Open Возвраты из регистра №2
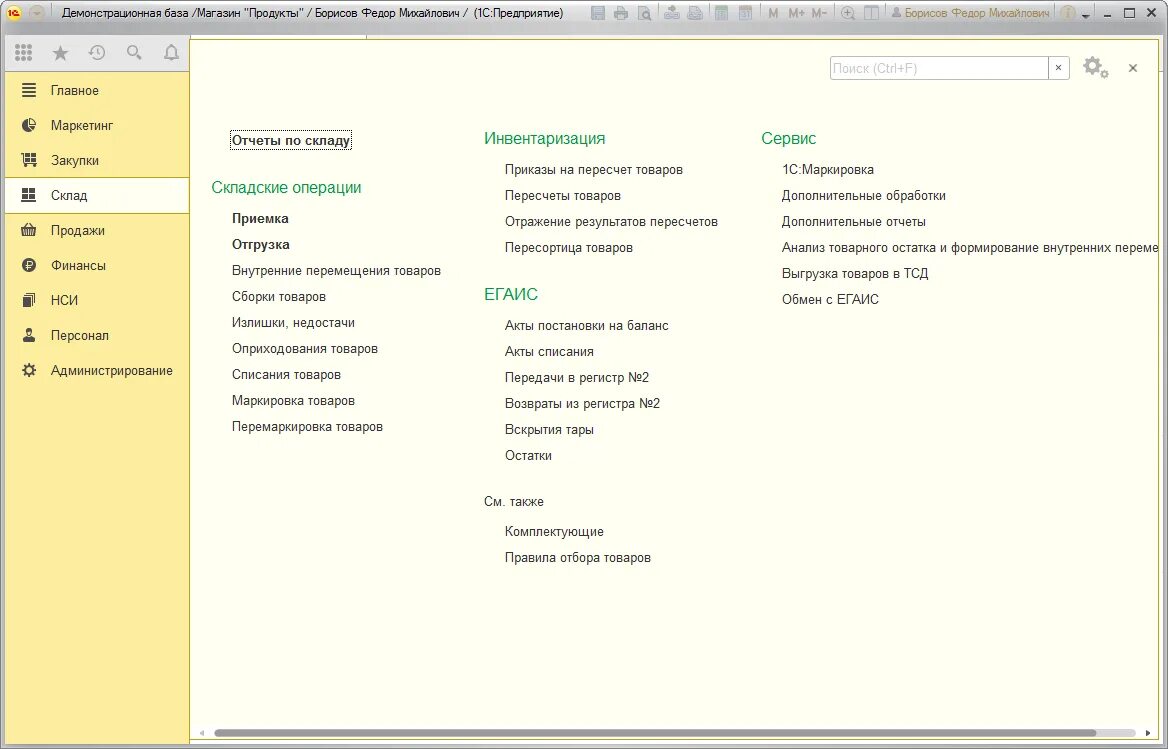This screenshot has width=1168, height=749. [x=582, y=404]
